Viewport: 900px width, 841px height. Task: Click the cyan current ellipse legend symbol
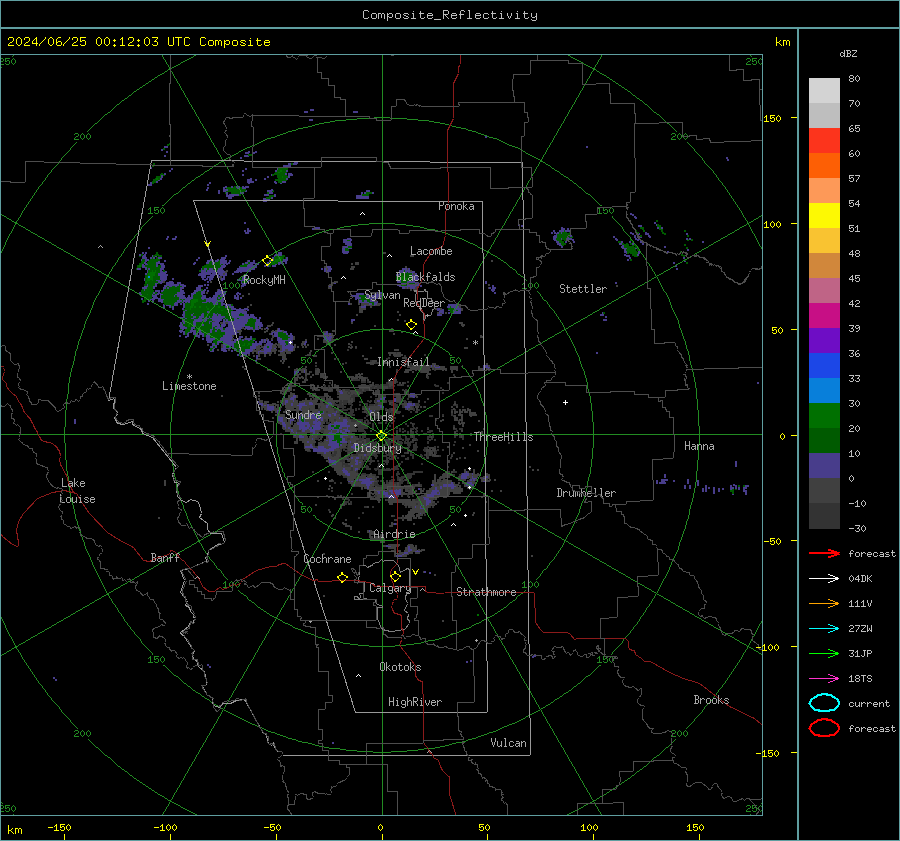[824, 703]
